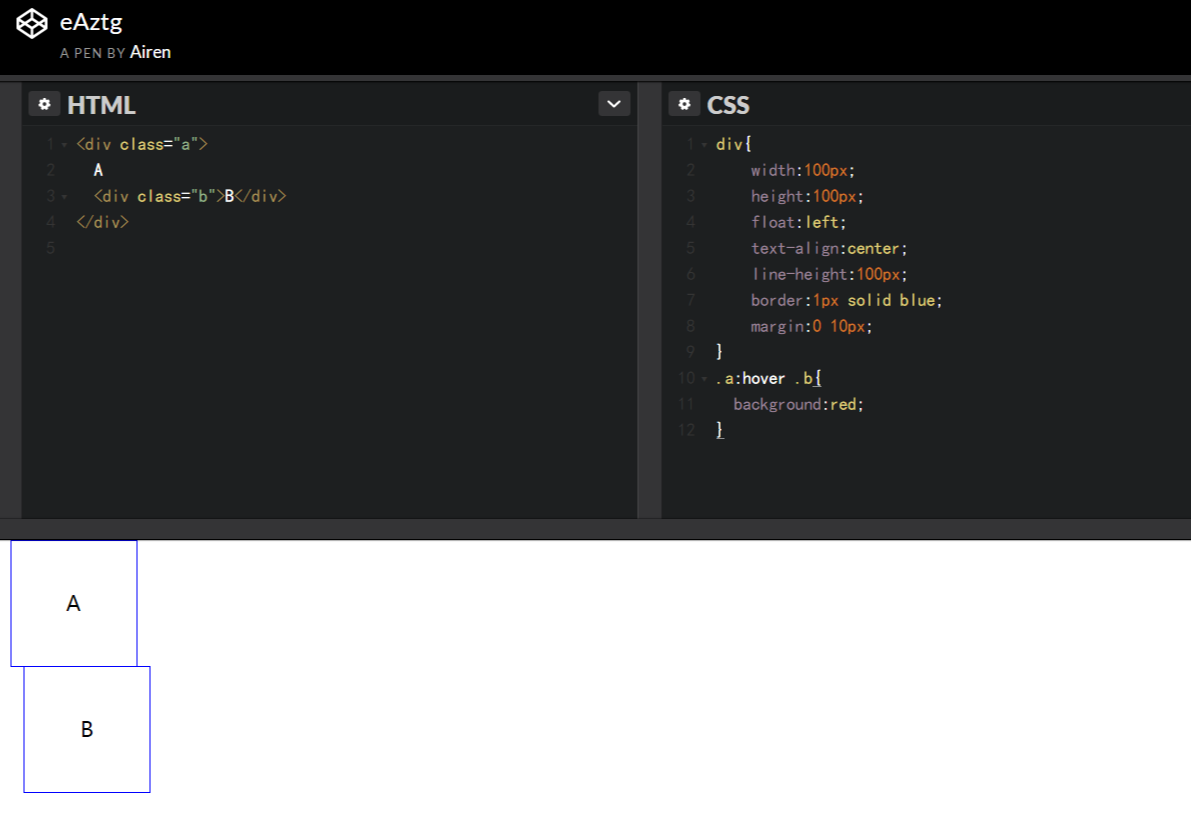
Task: Select the CSS panel header label
Action: click(730, 103)
